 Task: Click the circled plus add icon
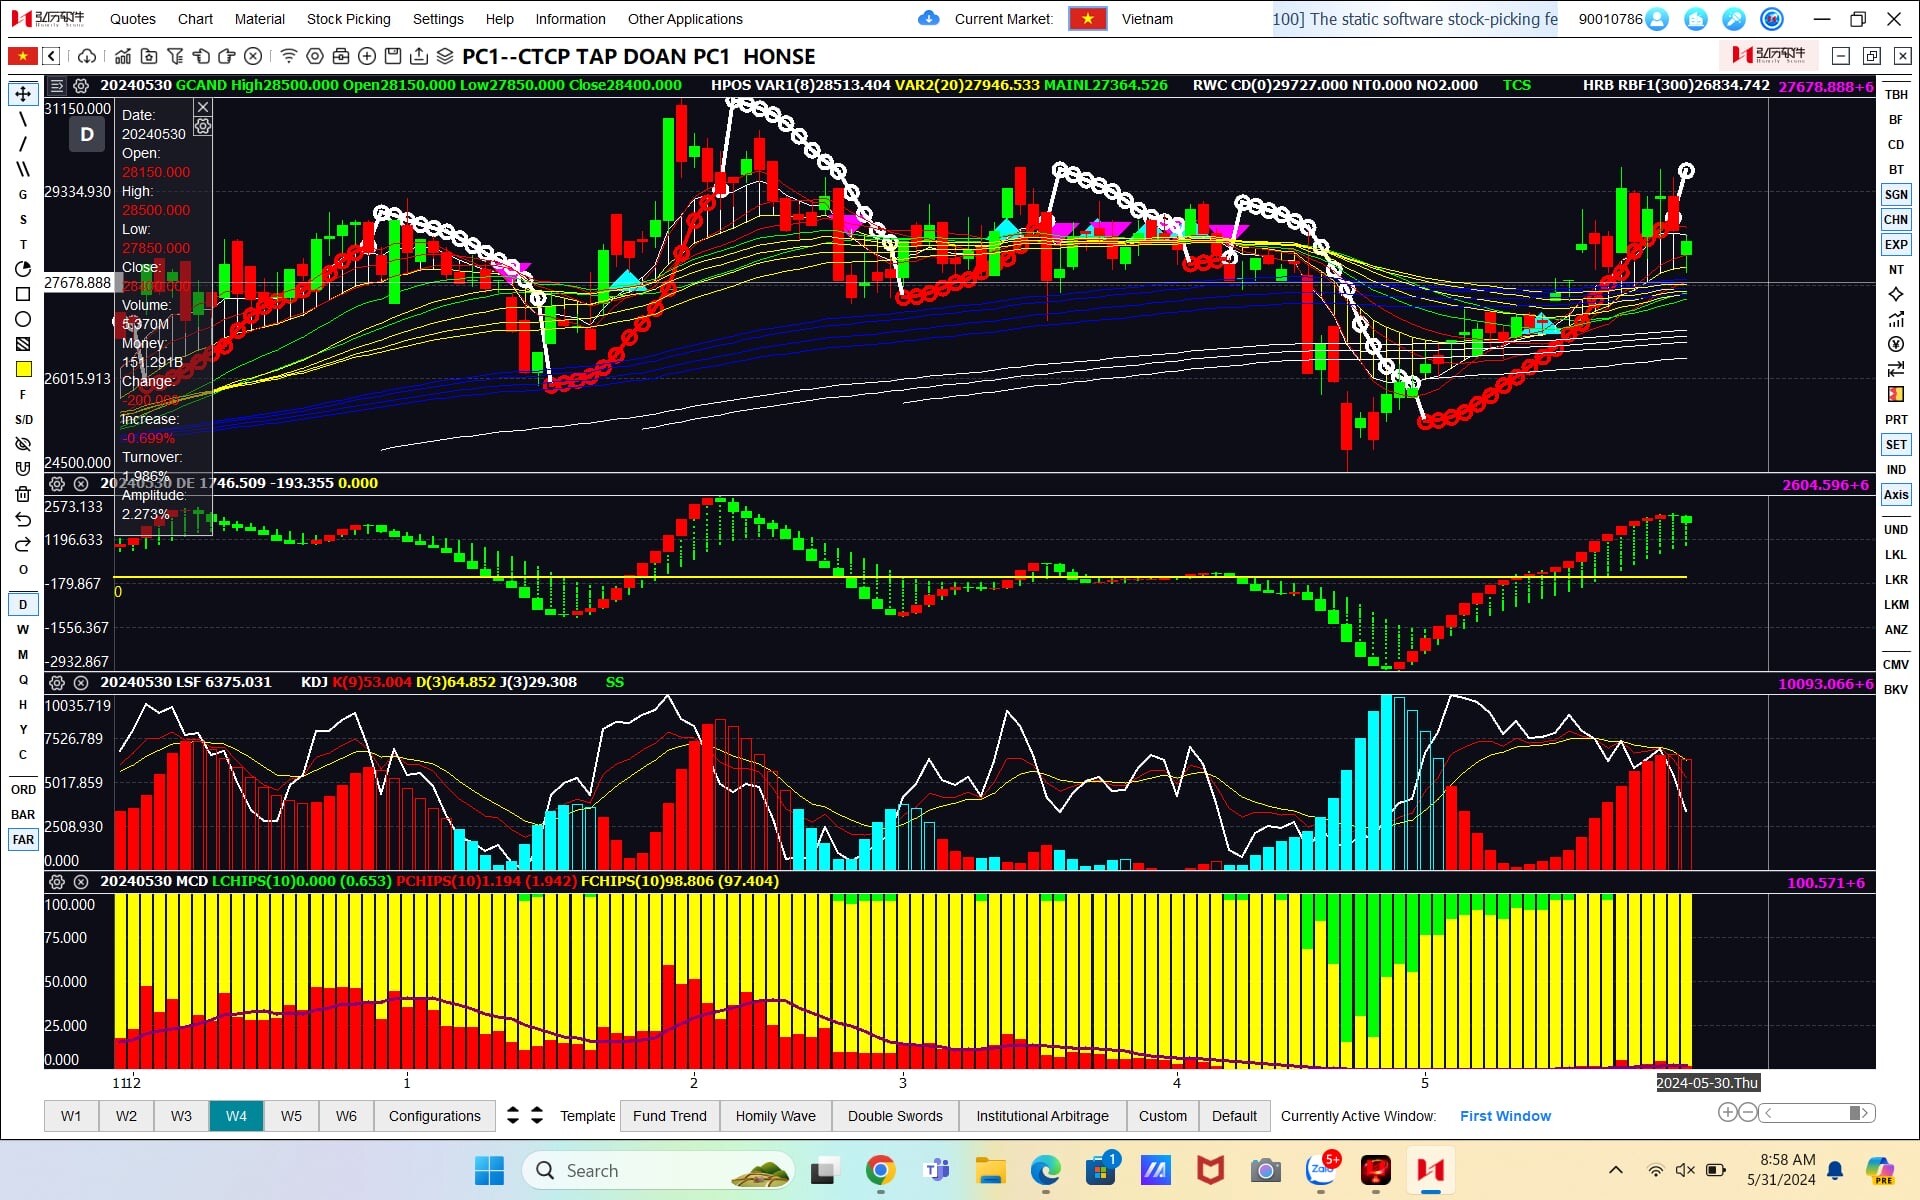click(x=367, y=56)
